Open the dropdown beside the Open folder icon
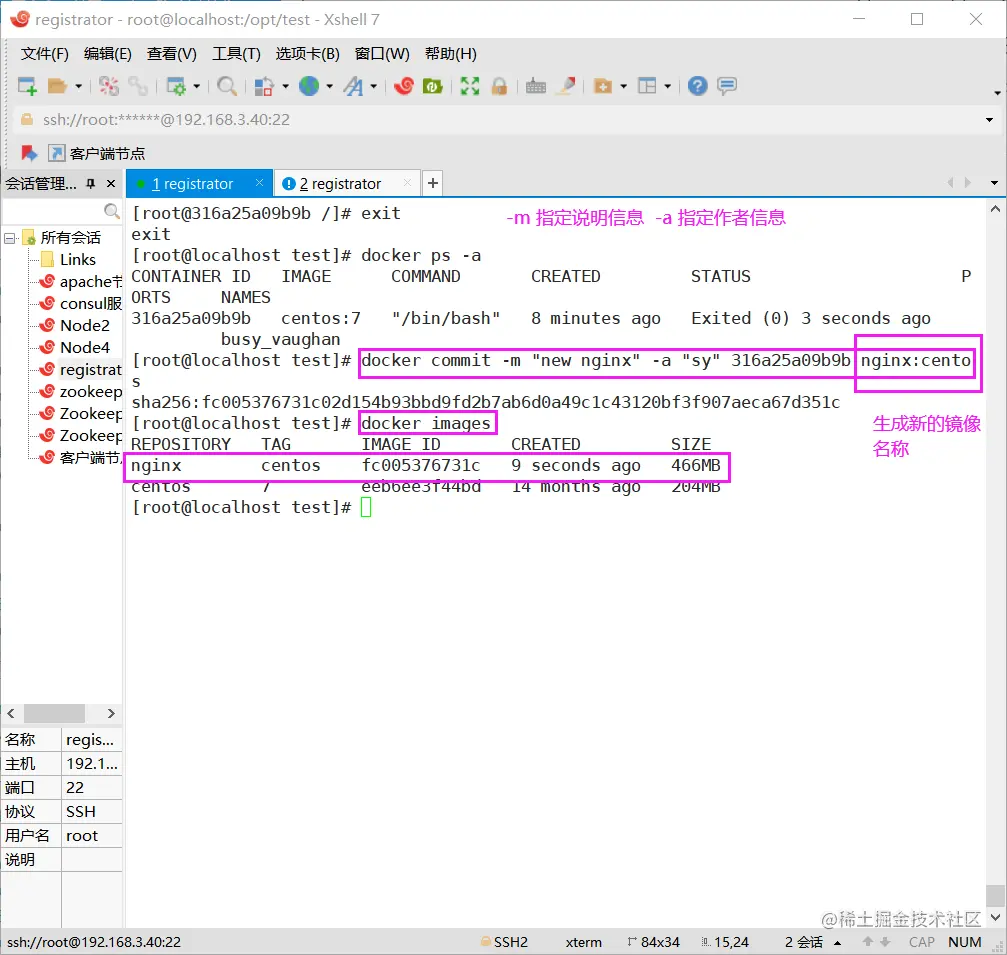 click(x=78, y=85)
